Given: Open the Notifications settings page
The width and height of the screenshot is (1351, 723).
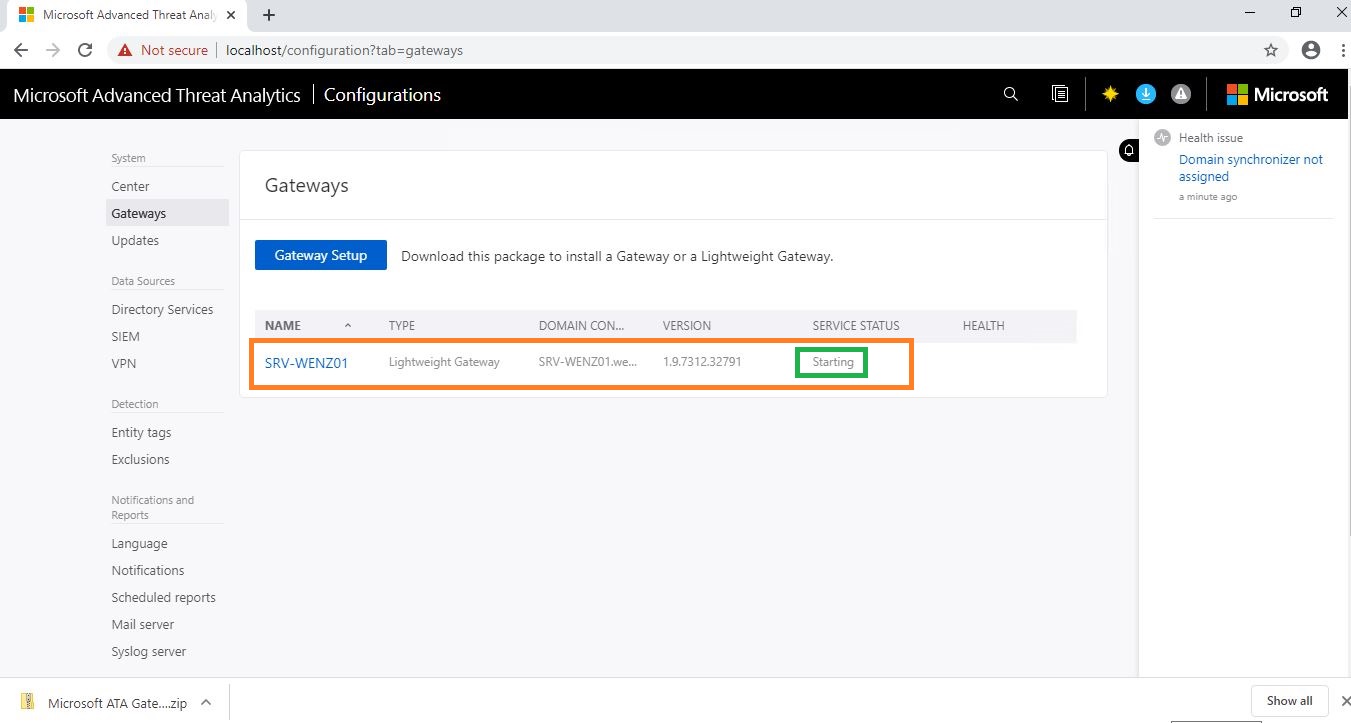Looking at the screenshot, I should click(x=148, y=570).
